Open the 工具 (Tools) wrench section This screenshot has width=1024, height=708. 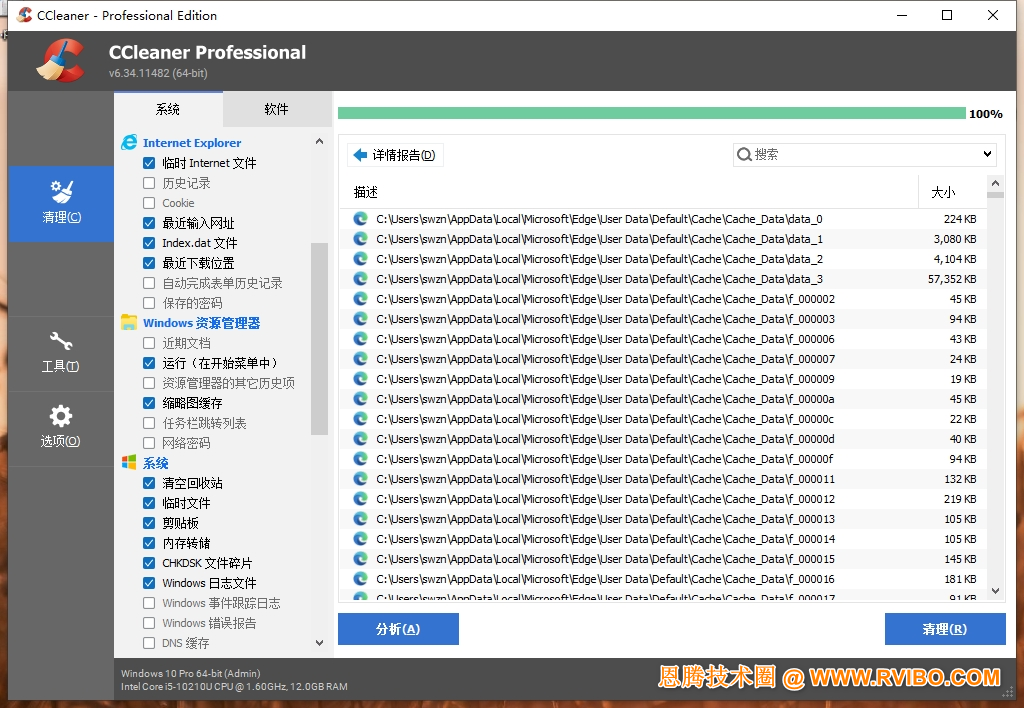[x=61, y=353]
